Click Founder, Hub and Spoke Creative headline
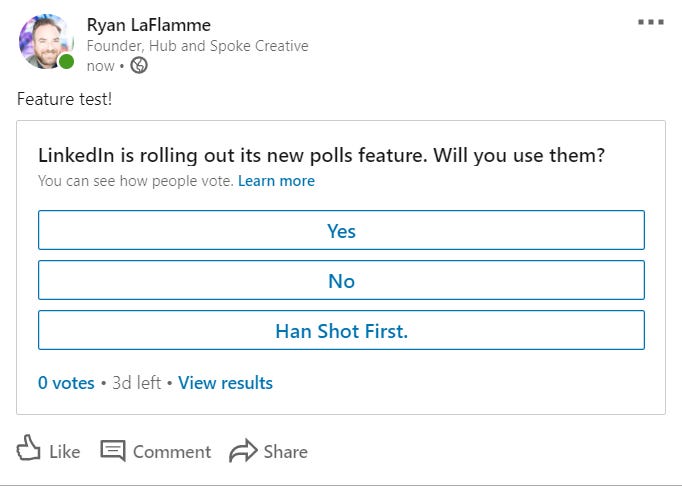682x486 pixels. pyautogui.click(x=197, y=46)
